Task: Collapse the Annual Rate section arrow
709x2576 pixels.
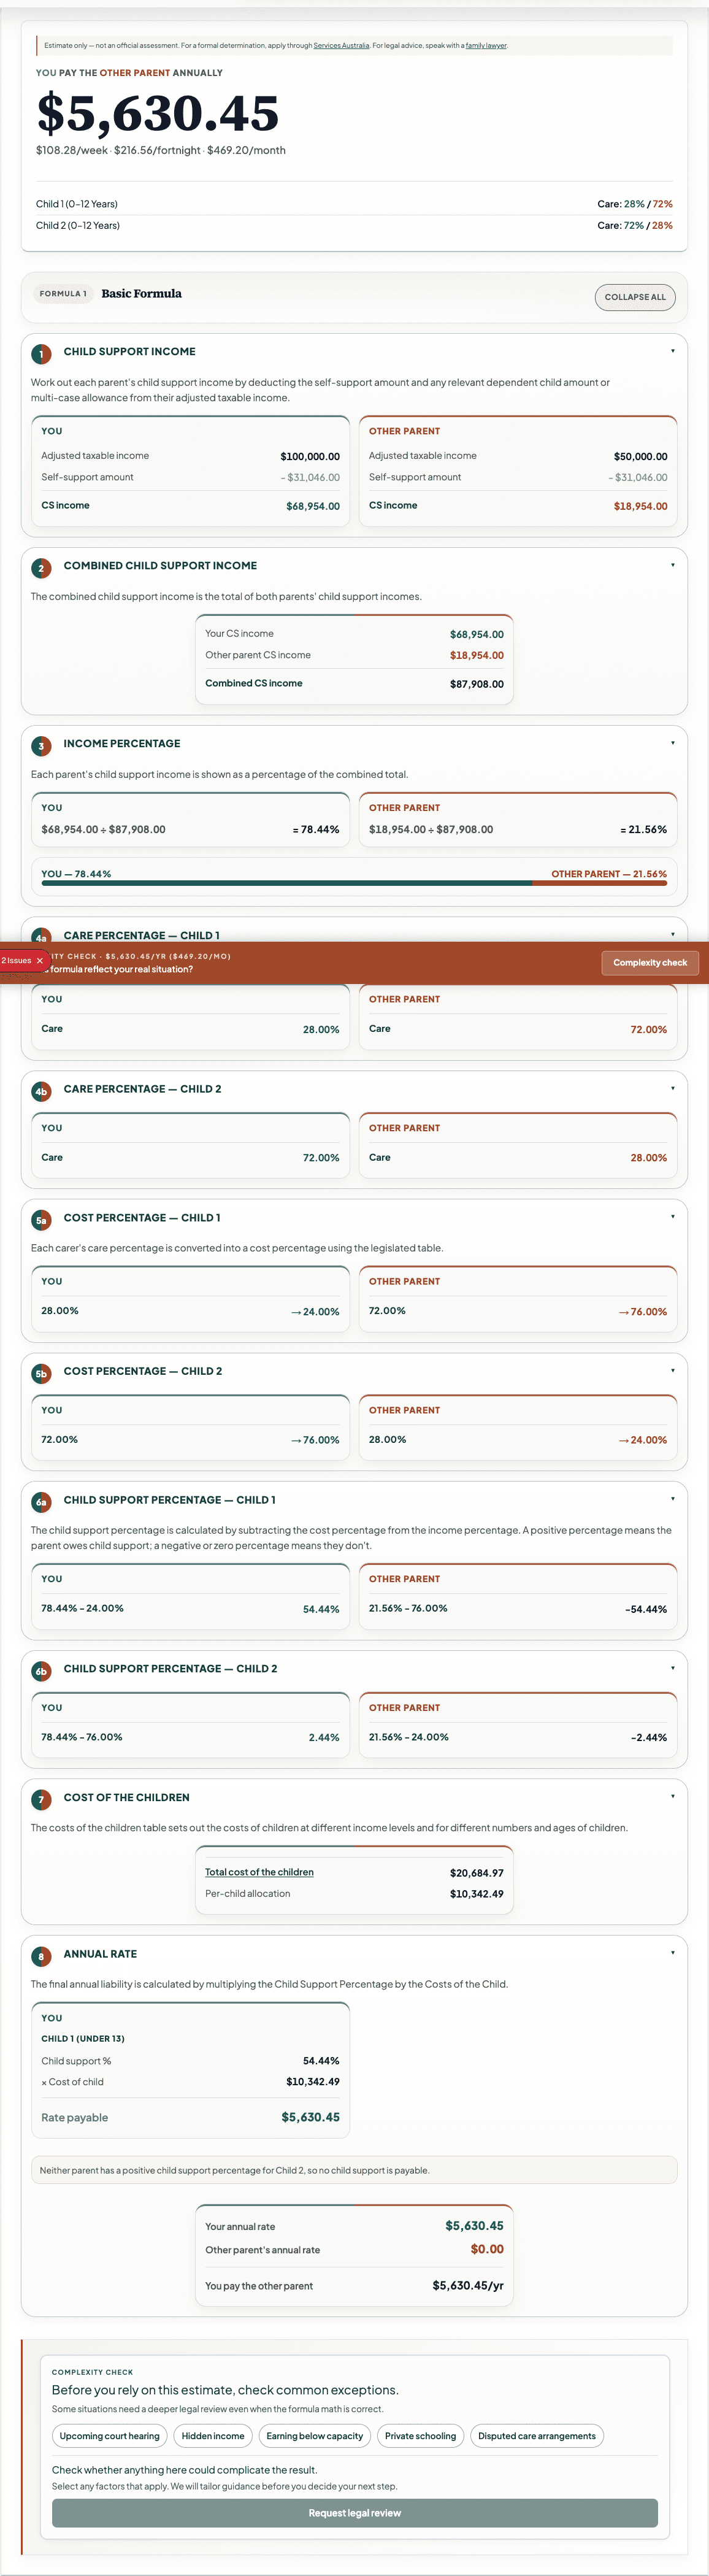Action: pyautogui.click(x=672, y=1953)
